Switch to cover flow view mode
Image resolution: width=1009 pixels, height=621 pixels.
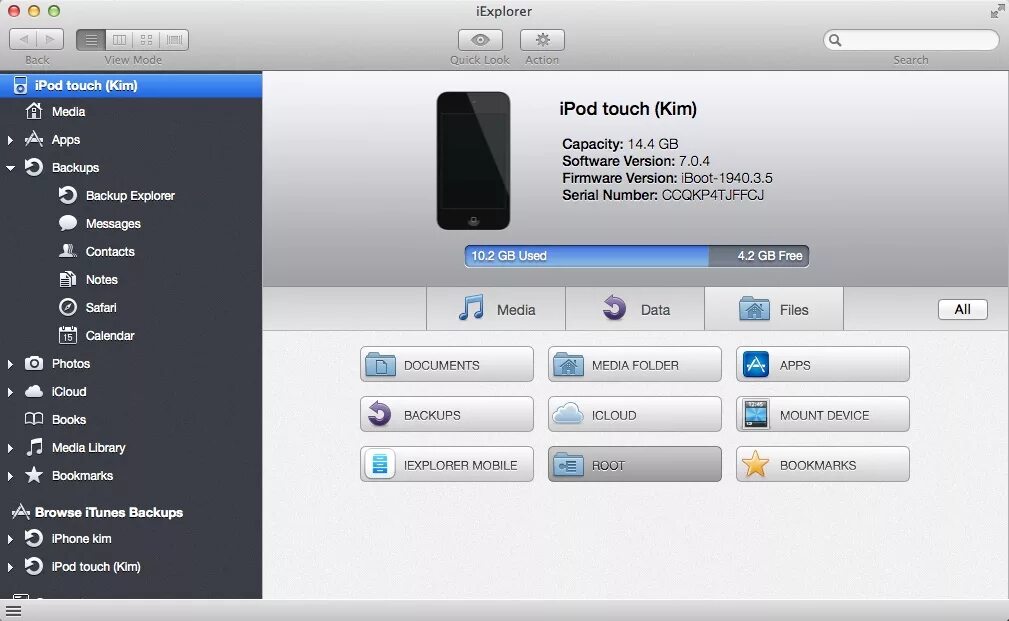[174, 40]
